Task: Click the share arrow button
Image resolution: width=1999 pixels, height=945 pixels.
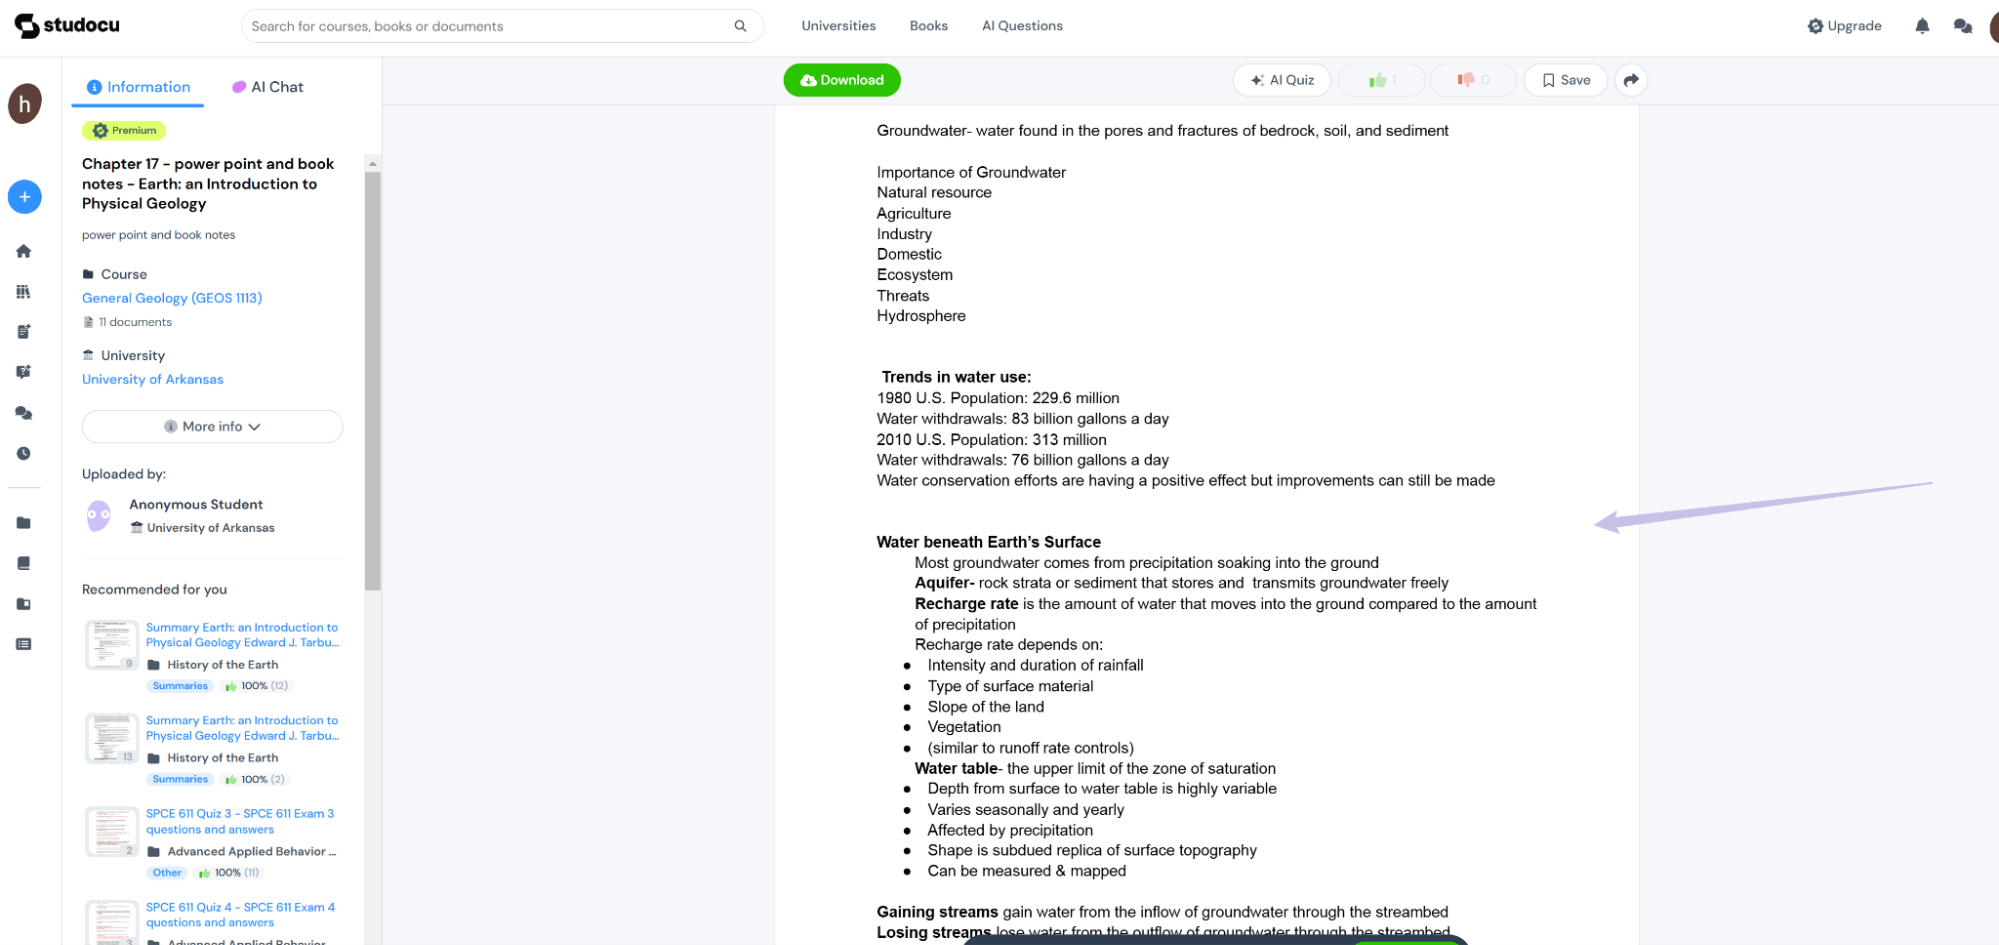Action: click(x=1631, y=80)
